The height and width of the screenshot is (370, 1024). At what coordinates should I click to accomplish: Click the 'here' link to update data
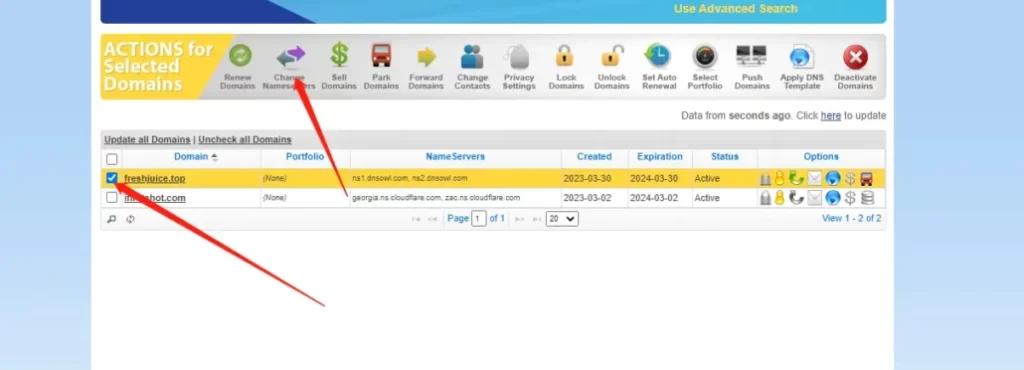(831, 116)
